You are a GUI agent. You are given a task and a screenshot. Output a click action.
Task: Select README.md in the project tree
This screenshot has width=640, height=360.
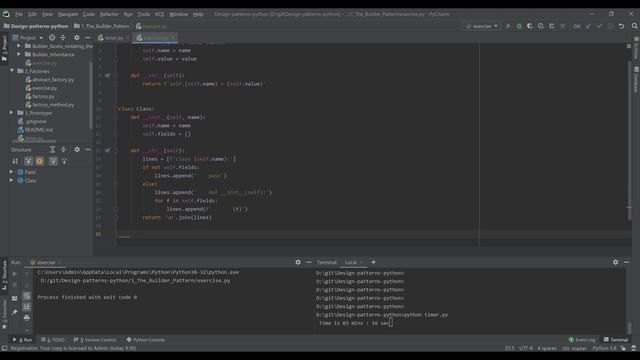tap(36, 130)
